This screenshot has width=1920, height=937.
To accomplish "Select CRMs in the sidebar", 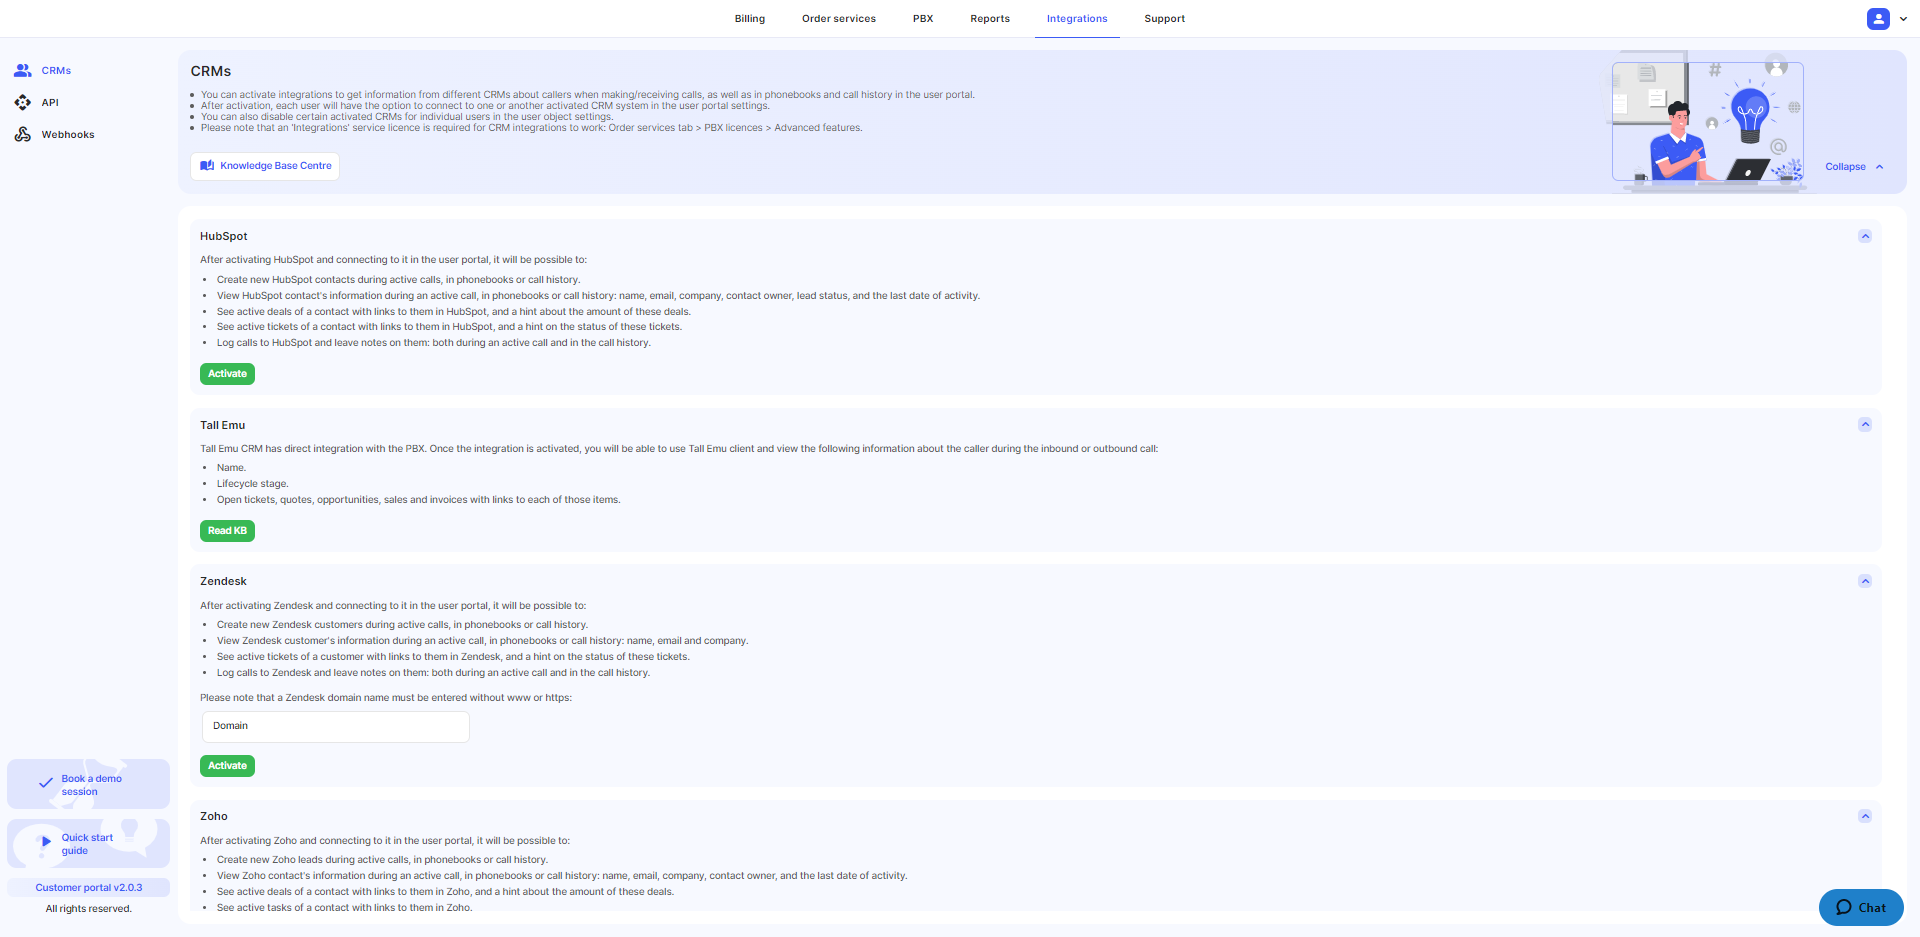I will (x=56, y=71).
